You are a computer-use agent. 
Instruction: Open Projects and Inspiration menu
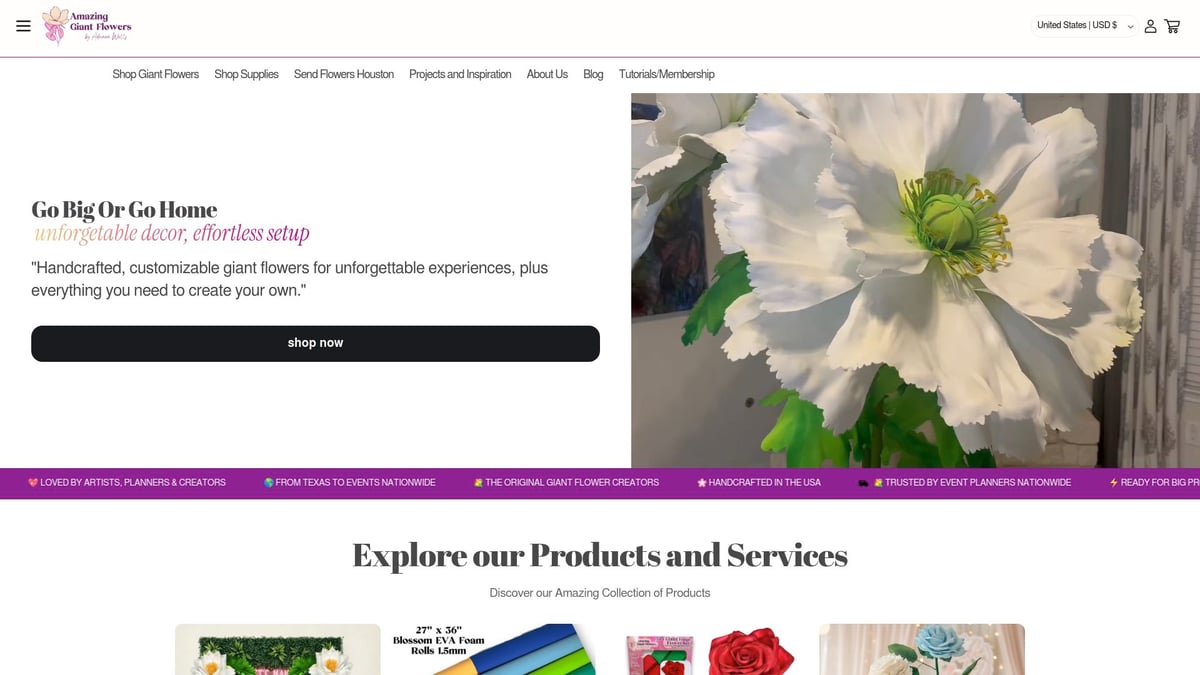click(x=460, y=74)
